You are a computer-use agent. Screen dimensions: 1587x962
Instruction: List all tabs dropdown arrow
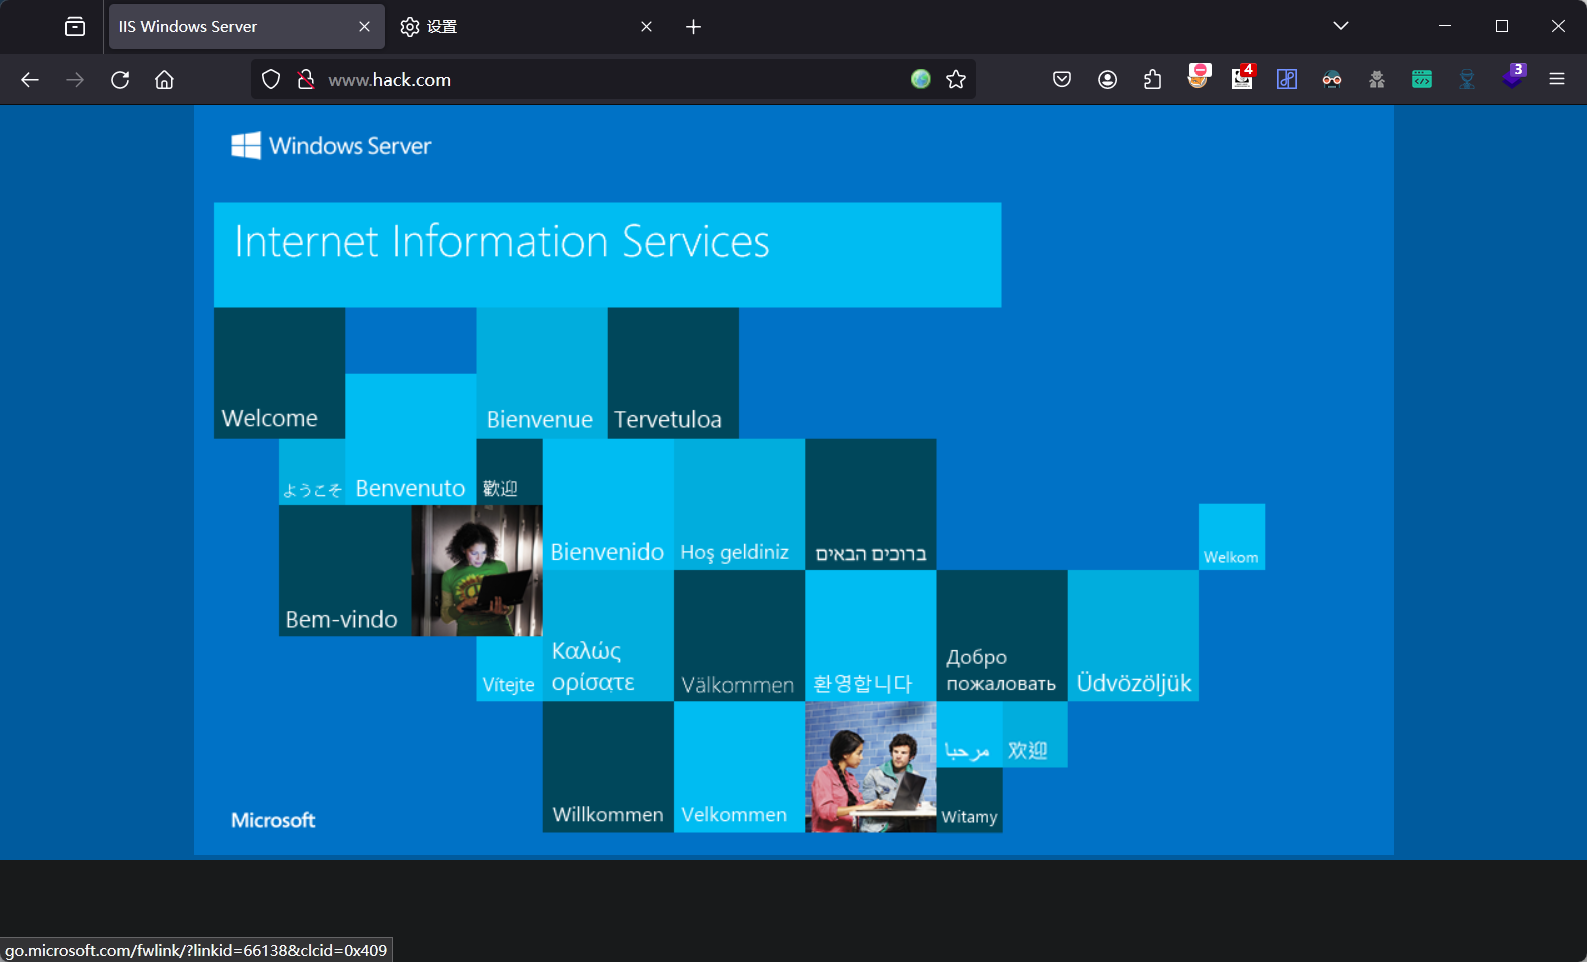click(1341, 27)
